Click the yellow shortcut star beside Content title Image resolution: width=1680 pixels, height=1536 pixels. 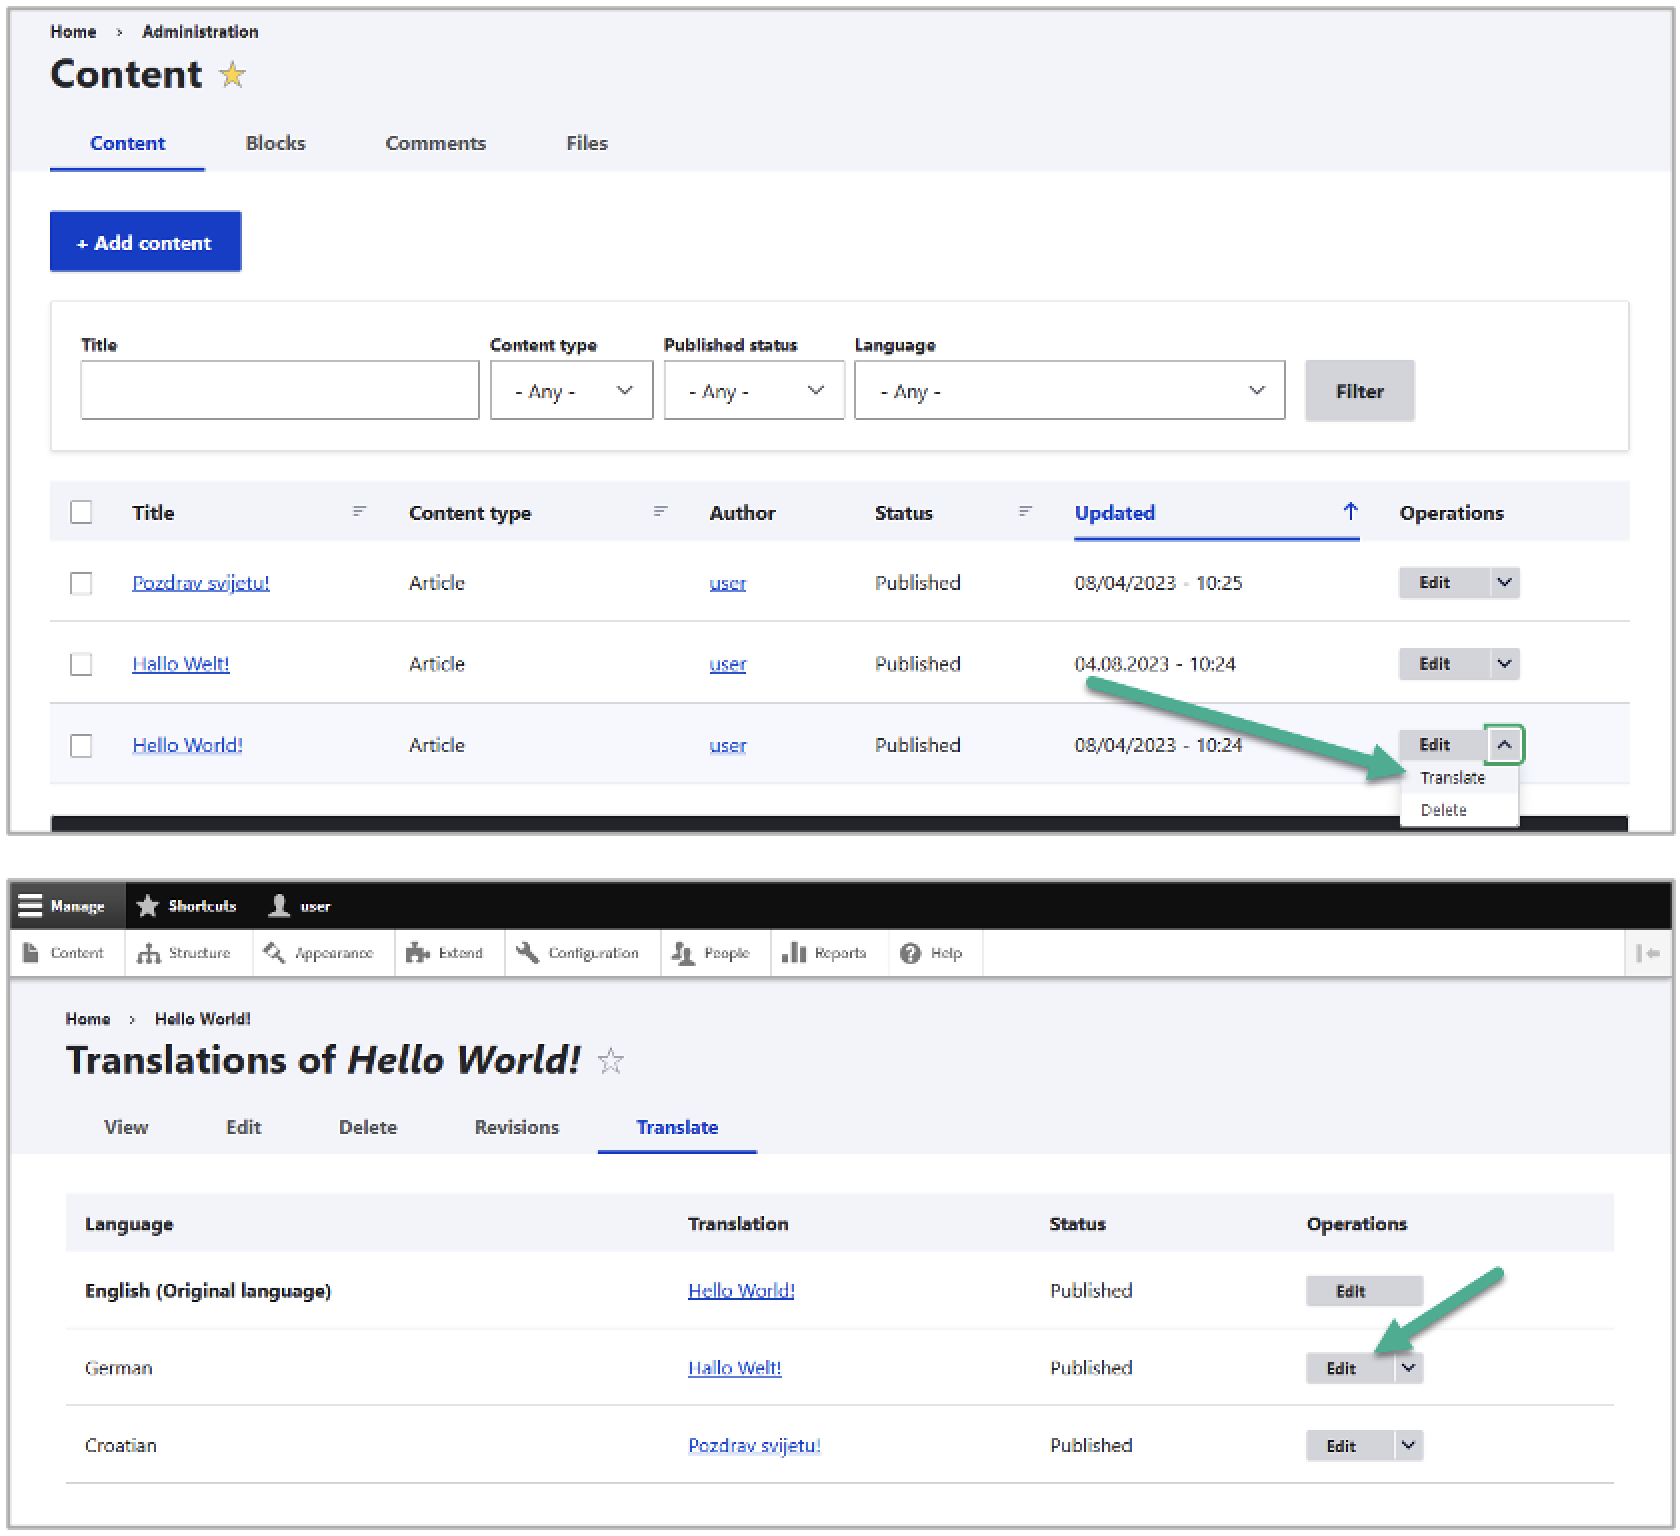(x=232, y=74)
